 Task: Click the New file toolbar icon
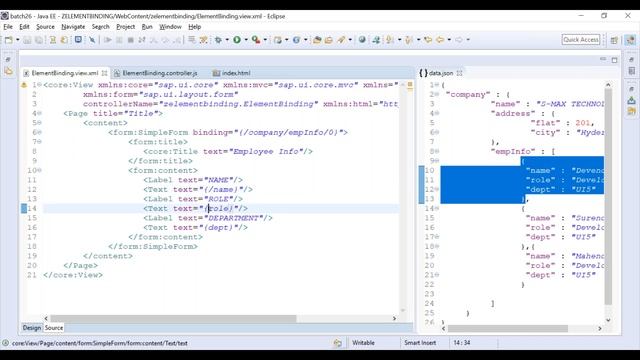tap(8, 40)
